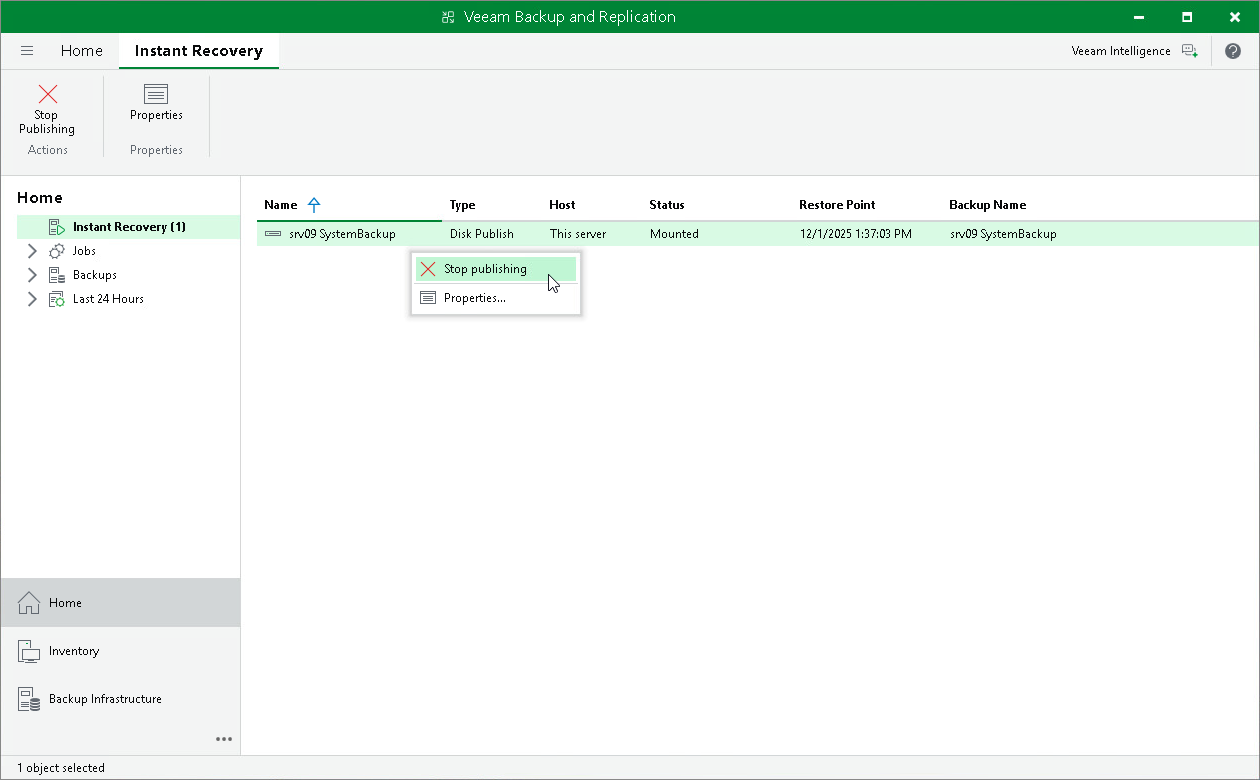Choose Stop publishing from the context menu
This screenshot has width=1260, height=780.
coord(486,269)
